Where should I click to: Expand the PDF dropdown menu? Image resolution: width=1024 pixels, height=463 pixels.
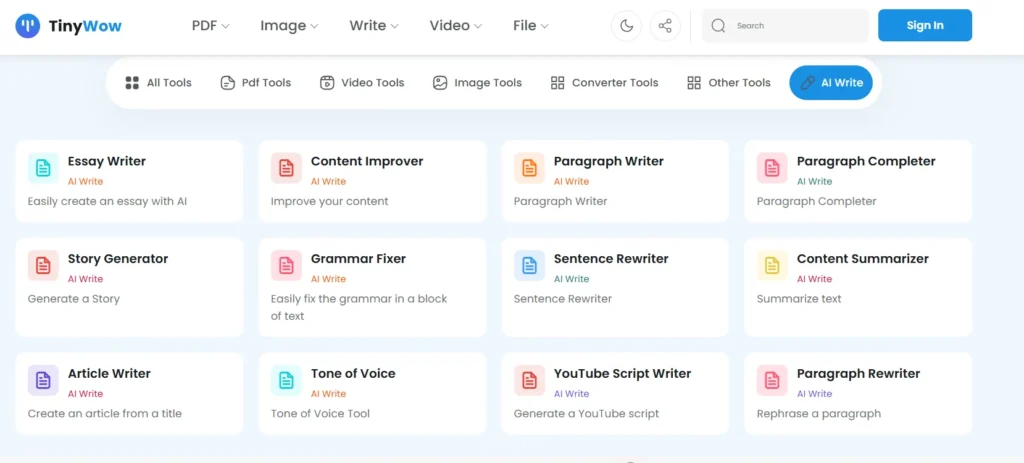click(x=210, y=26)
